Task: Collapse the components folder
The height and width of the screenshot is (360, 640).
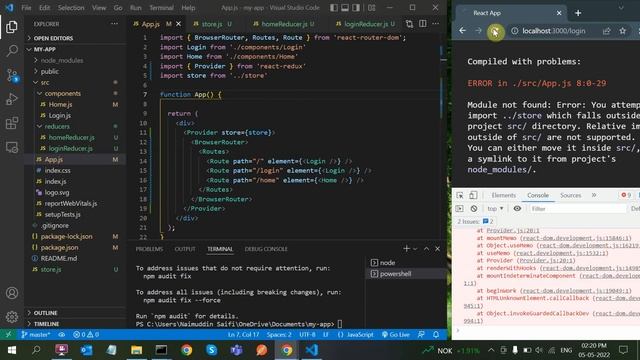Action: (x=62, y=93)
